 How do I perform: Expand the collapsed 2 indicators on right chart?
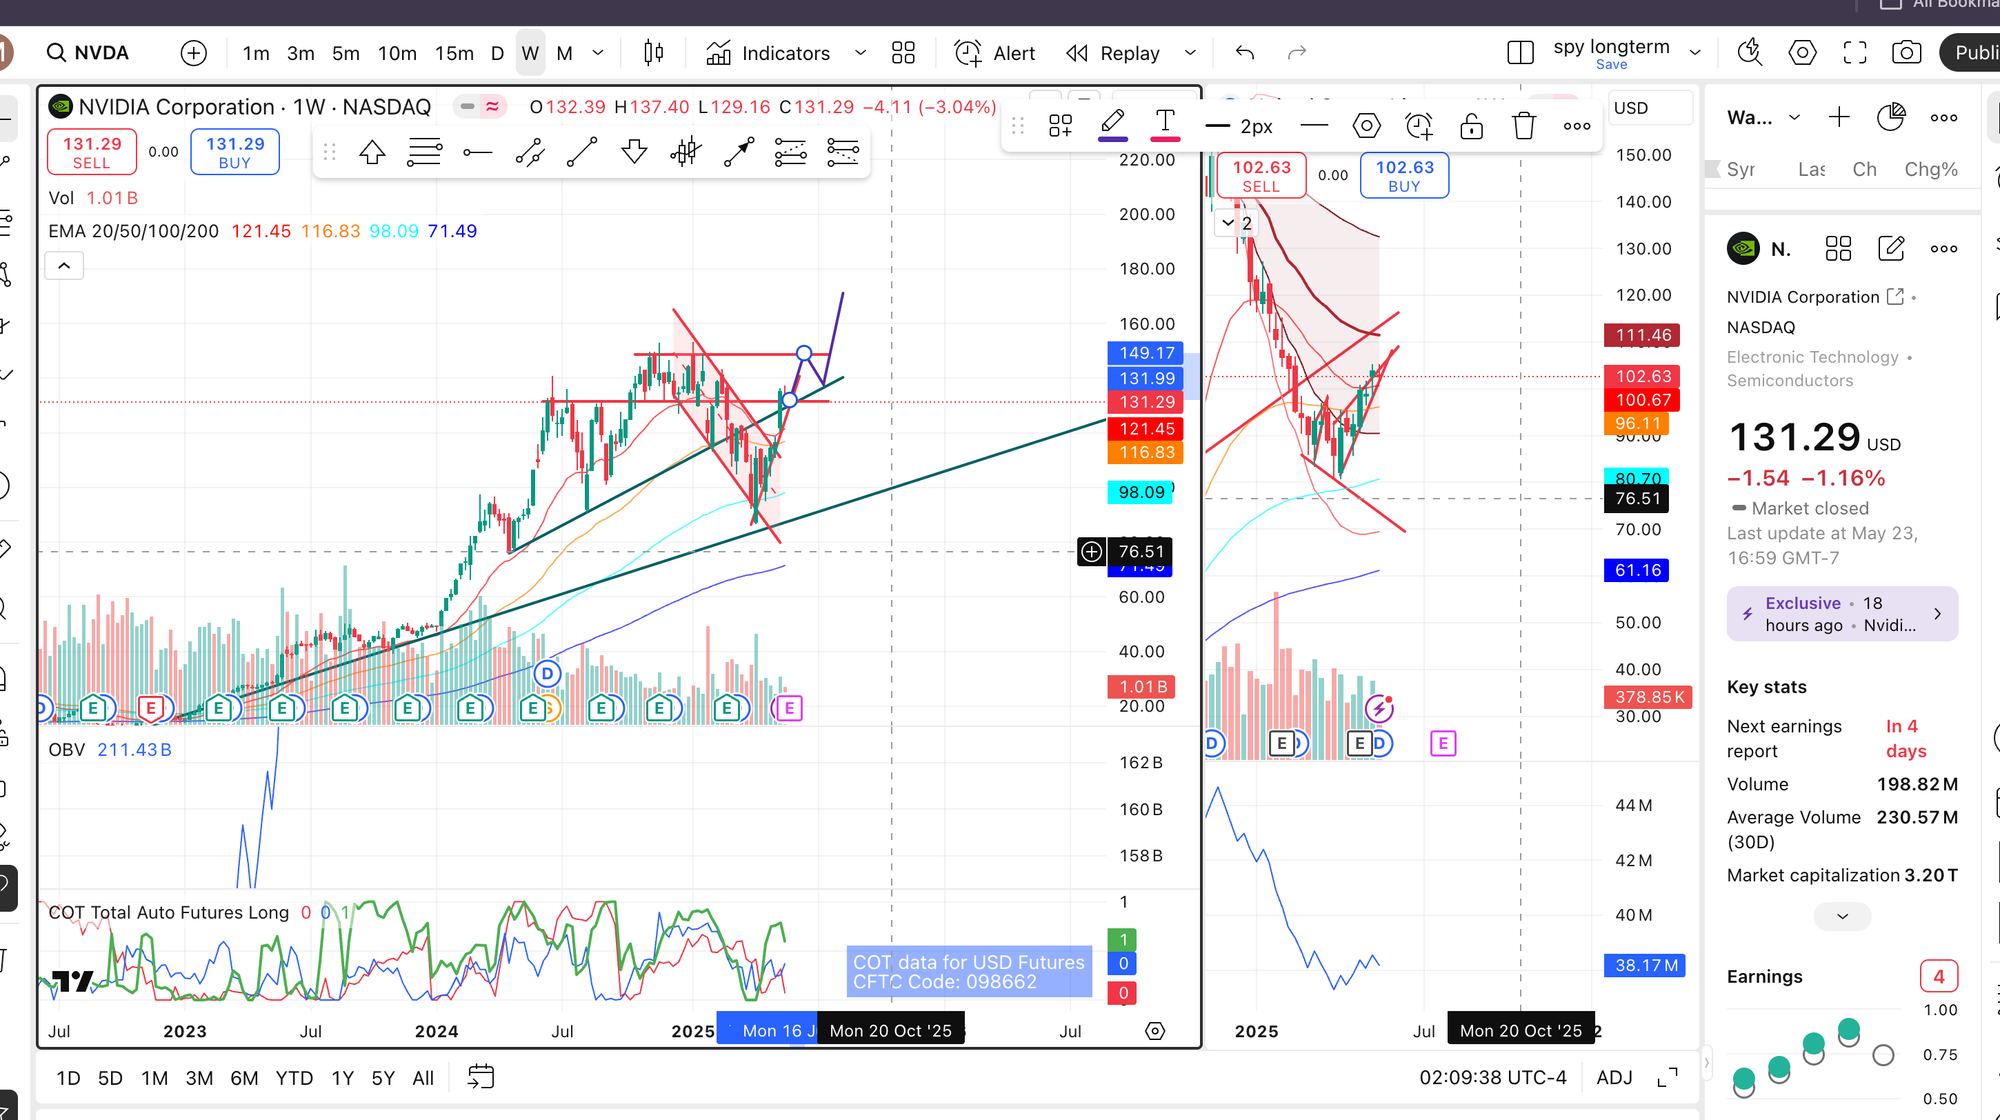pos(1236,223)
